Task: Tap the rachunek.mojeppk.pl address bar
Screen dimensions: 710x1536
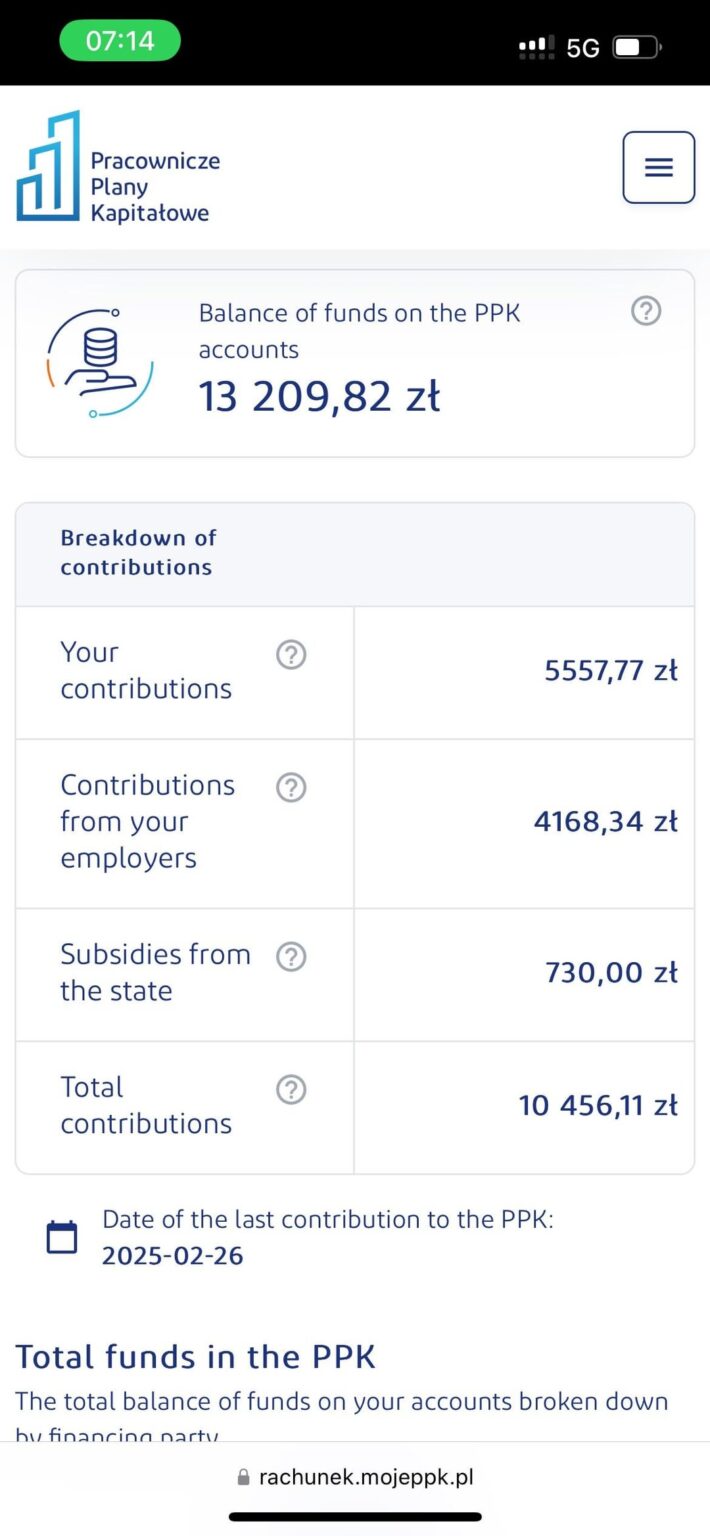Action: [x=355, y=1477]
